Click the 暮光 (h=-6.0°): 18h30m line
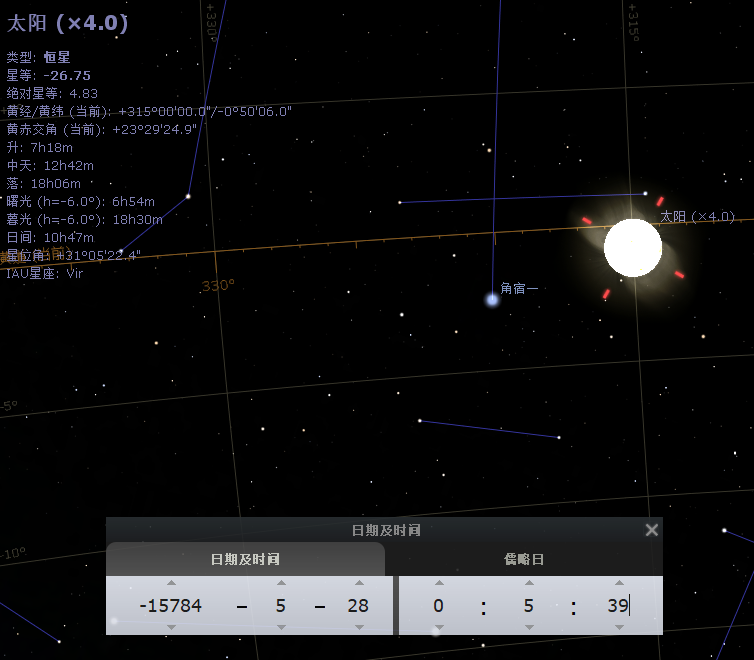Screen dimensions: 754x660 [85, 220]
